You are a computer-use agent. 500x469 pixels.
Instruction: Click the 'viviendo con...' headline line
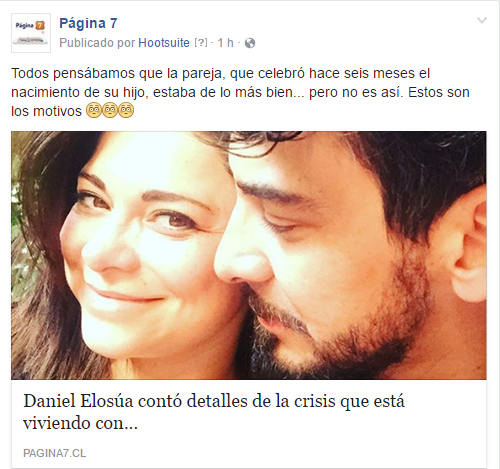pyautogui.click(x=80, y=423)
